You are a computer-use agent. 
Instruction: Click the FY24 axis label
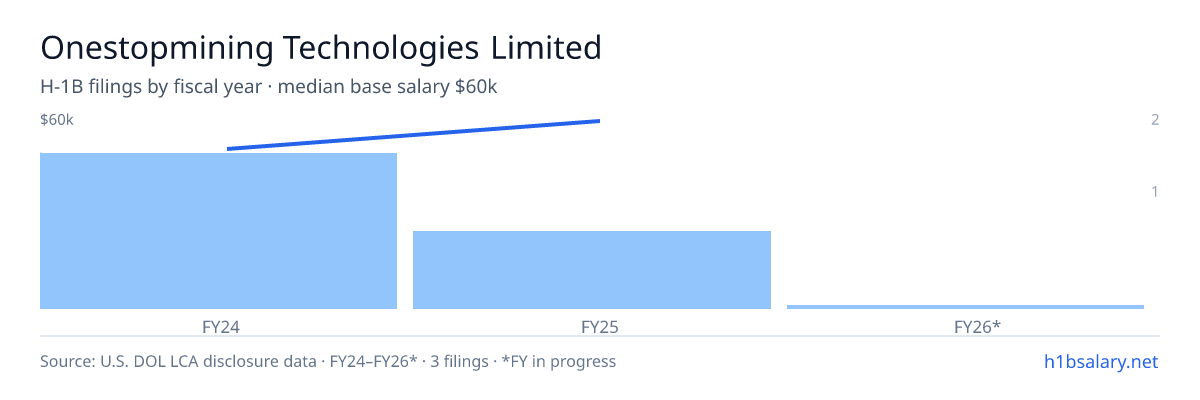click(218, 326)
